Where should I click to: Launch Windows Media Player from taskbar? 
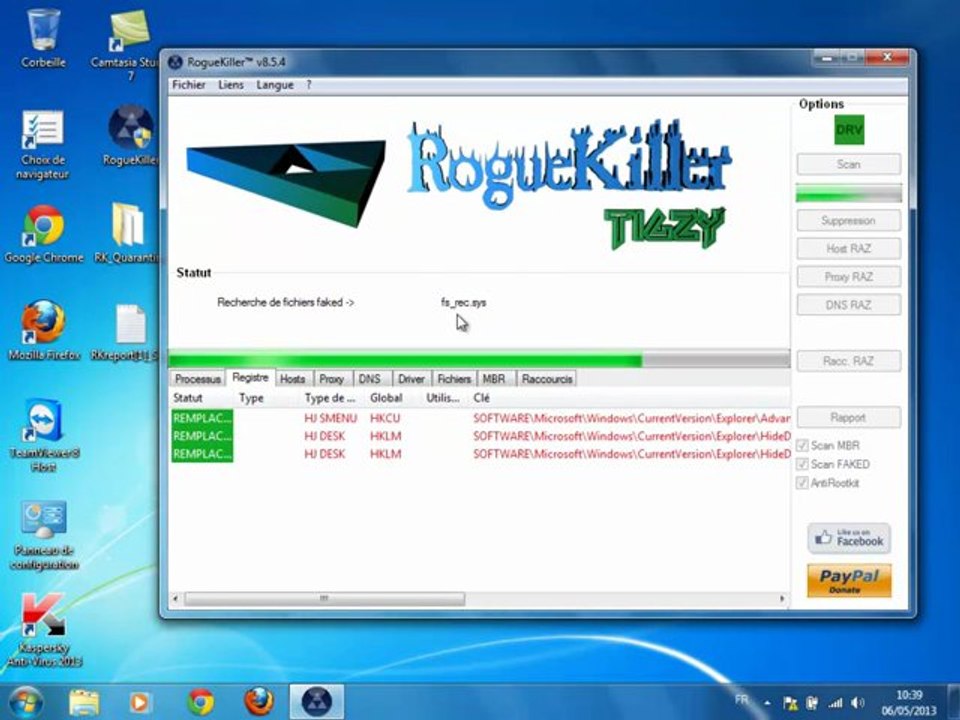pyautogui.click(x=140, y=702)
